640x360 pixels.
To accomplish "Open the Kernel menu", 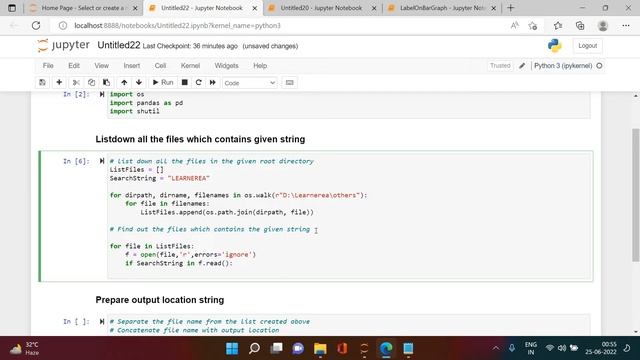I will point(190,66).
